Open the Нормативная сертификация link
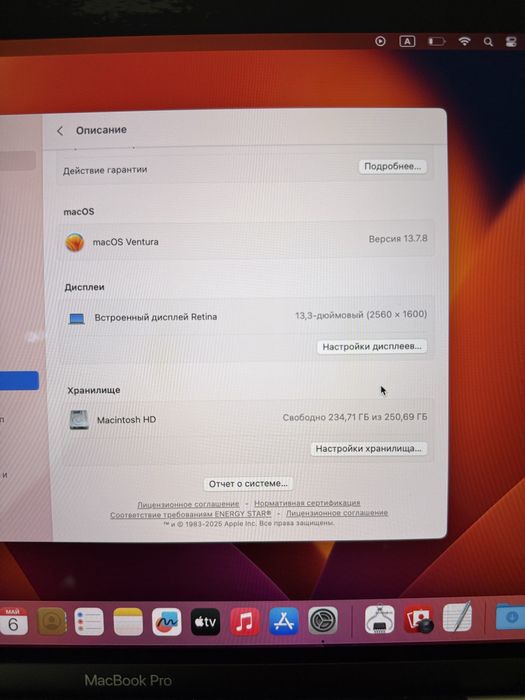The width and height of the screenshot is (525, 700). (x=307, y=503)
